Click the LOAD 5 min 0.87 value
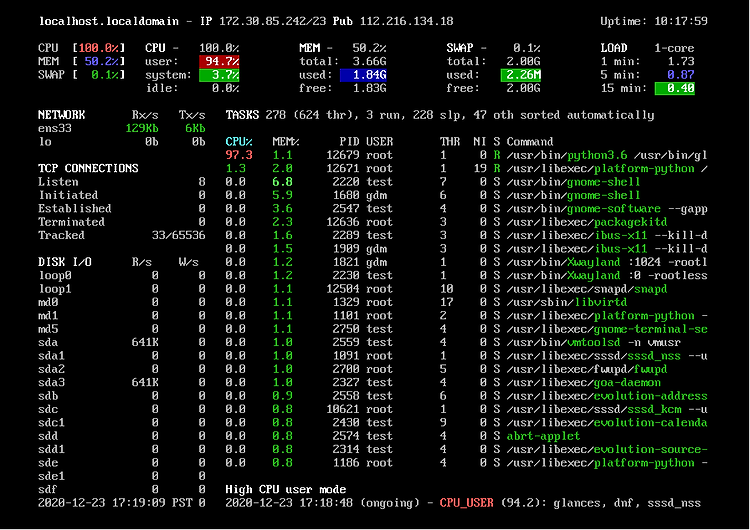The width and height of the screenshot is (750, 530). (681, 75)
